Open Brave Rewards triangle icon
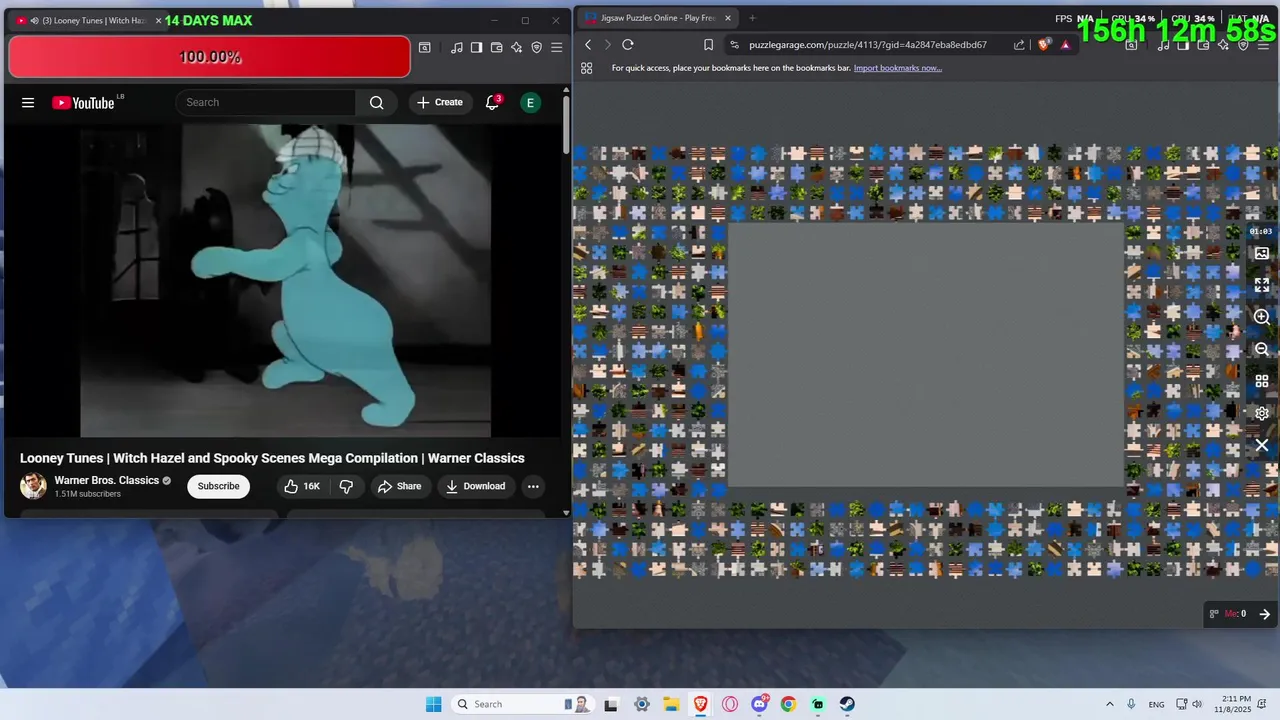 pyautogui.click(x=1066, y=44)
